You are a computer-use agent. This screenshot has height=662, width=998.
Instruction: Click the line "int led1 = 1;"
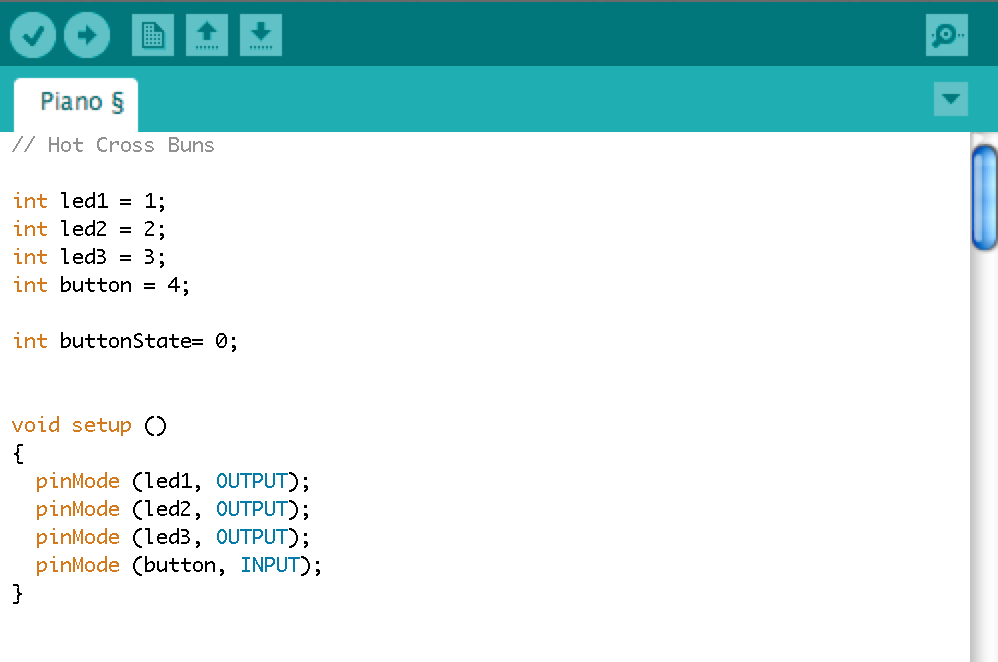pyautogui.click(x=89, y=201)
